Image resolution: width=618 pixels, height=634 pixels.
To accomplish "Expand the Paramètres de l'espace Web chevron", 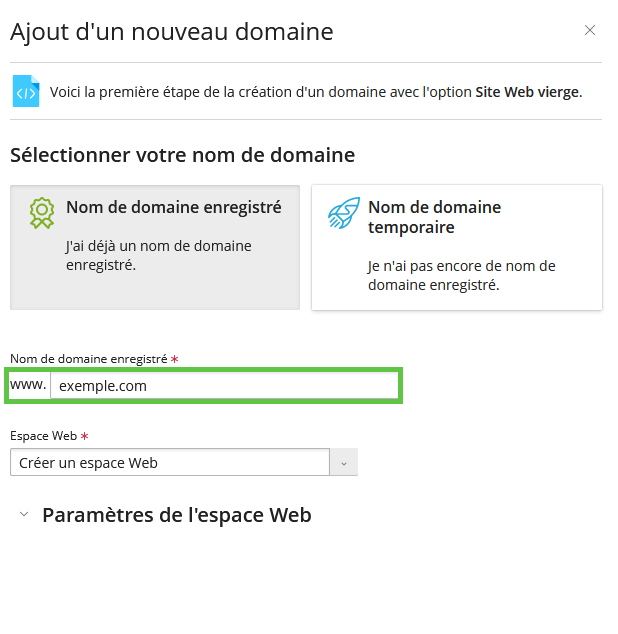I will click(24, 514).
